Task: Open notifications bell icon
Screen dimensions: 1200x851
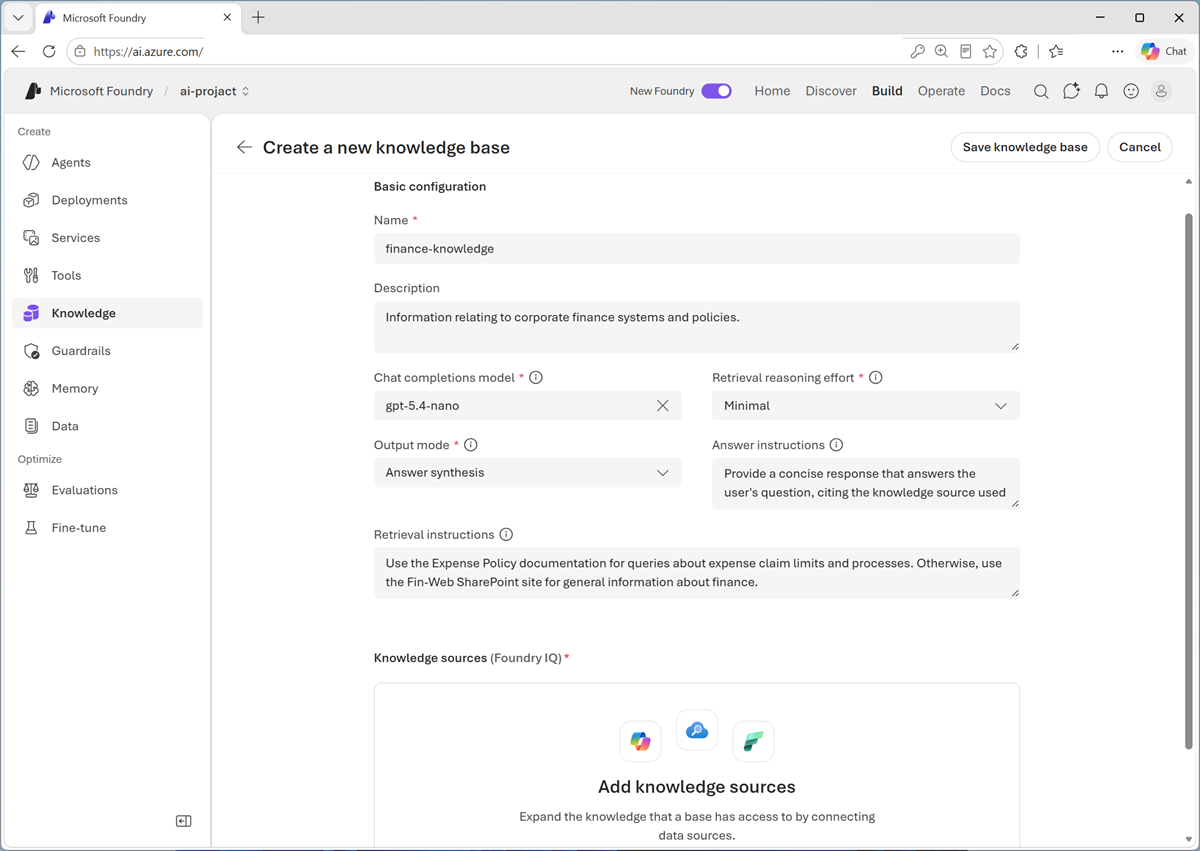Action: coord(1101,91)
